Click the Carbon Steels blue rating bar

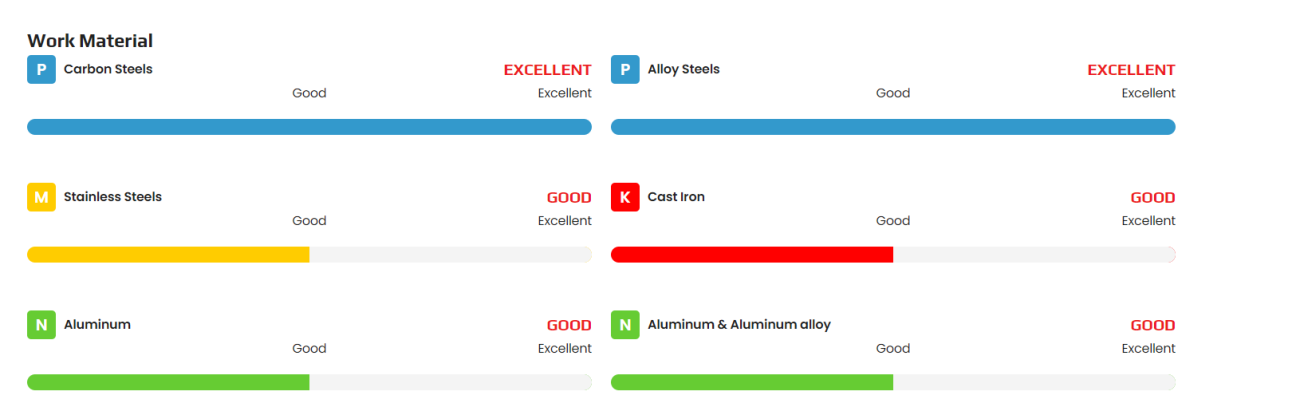[x=309, y=127]
